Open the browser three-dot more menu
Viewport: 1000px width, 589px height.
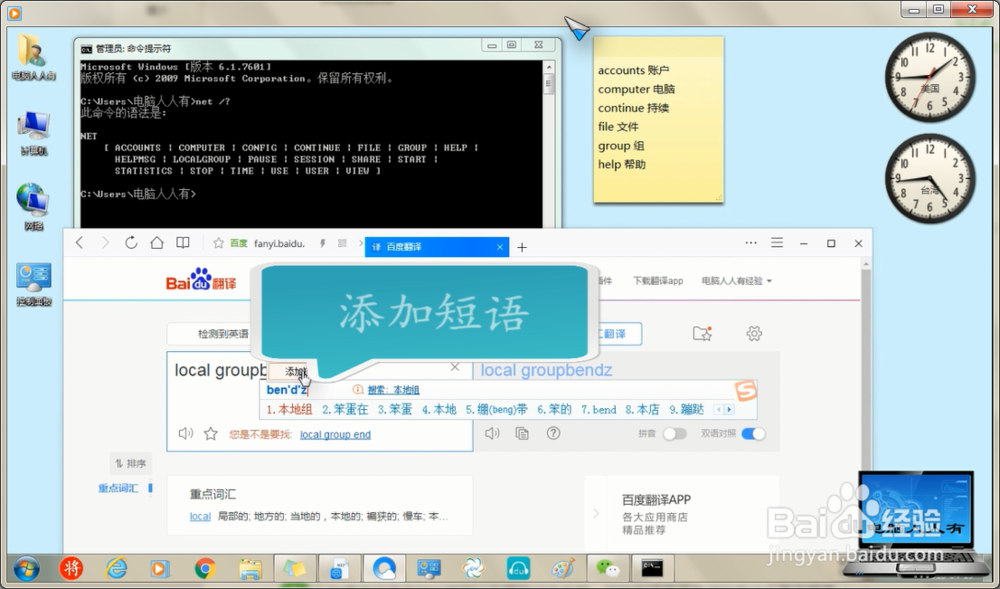click(751, 243)
